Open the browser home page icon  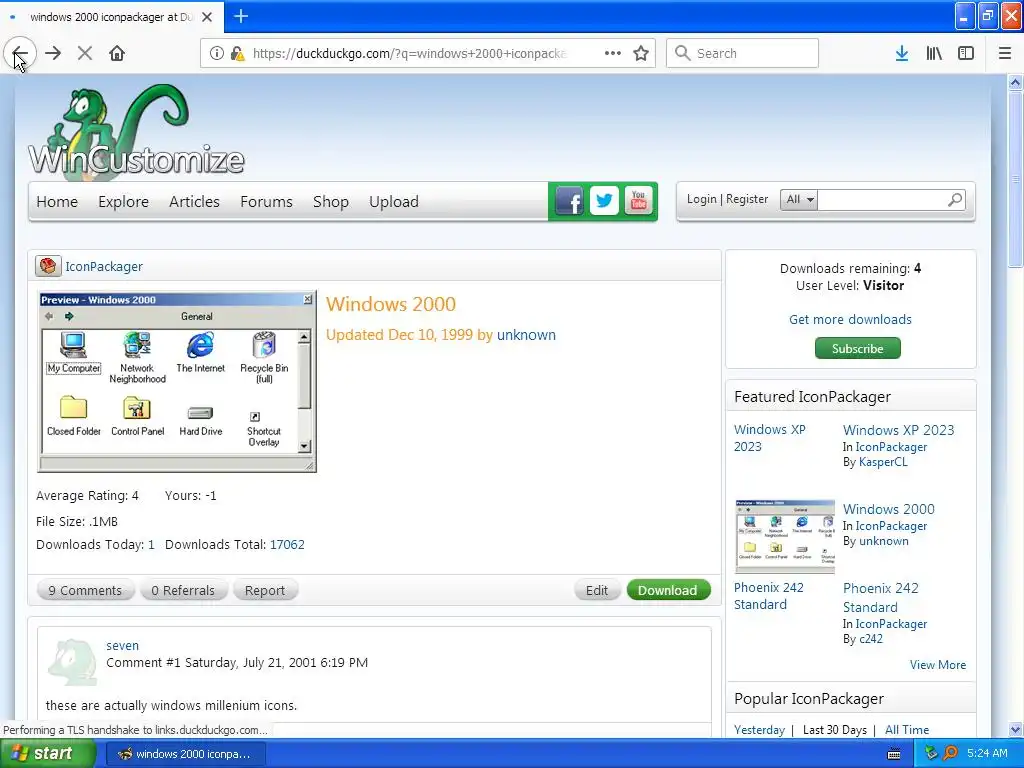coord(117,54)
